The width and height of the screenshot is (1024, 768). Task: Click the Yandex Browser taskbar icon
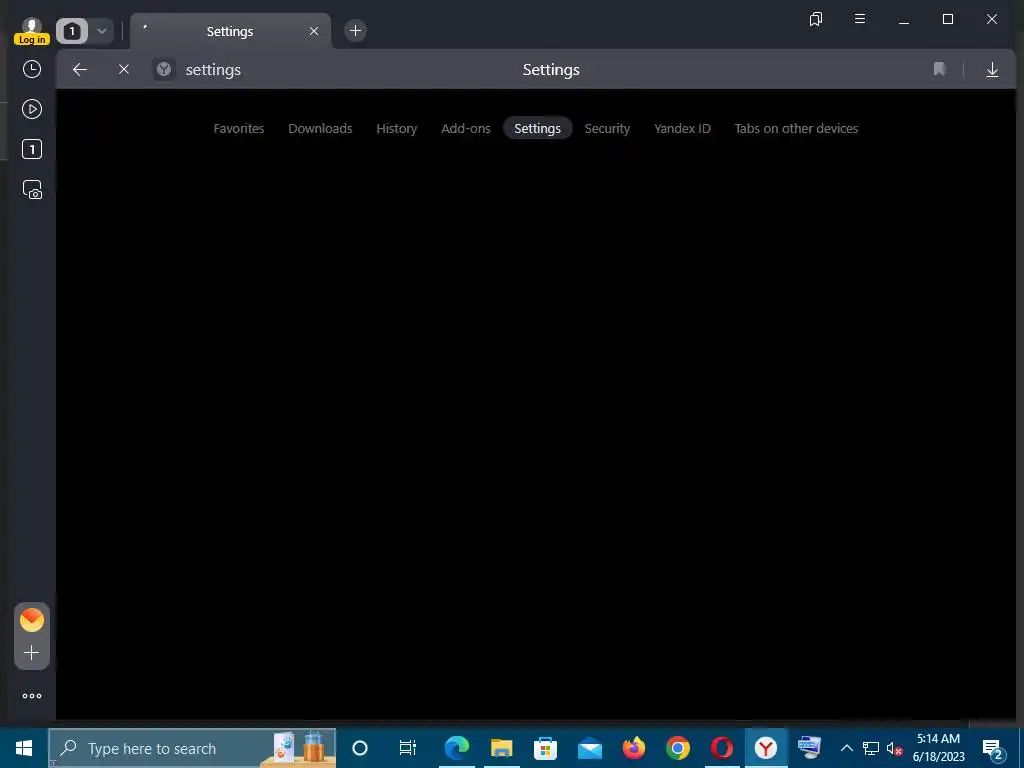coord(766,748)
